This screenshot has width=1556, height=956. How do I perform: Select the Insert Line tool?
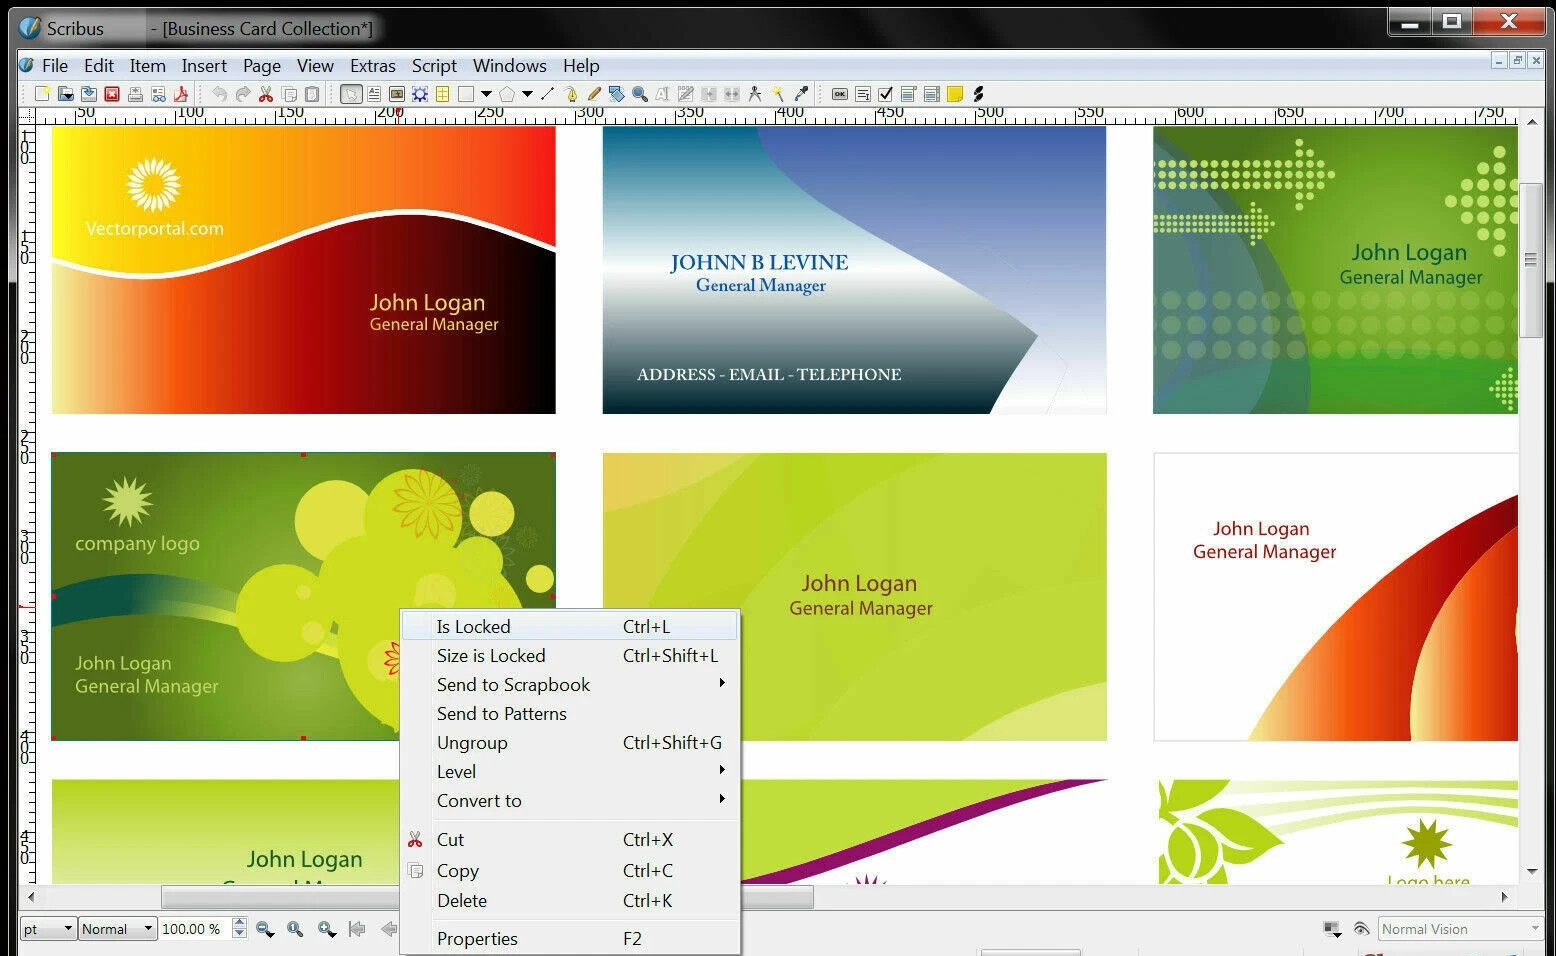[x=547, y=94]
